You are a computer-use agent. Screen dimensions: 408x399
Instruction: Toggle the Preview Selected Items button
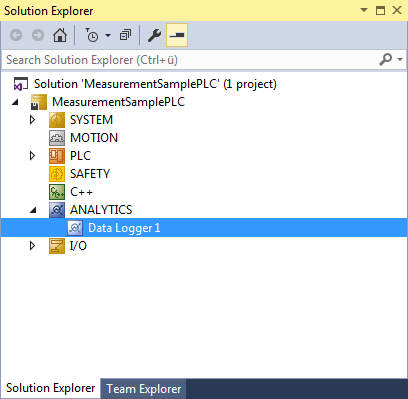177,35
